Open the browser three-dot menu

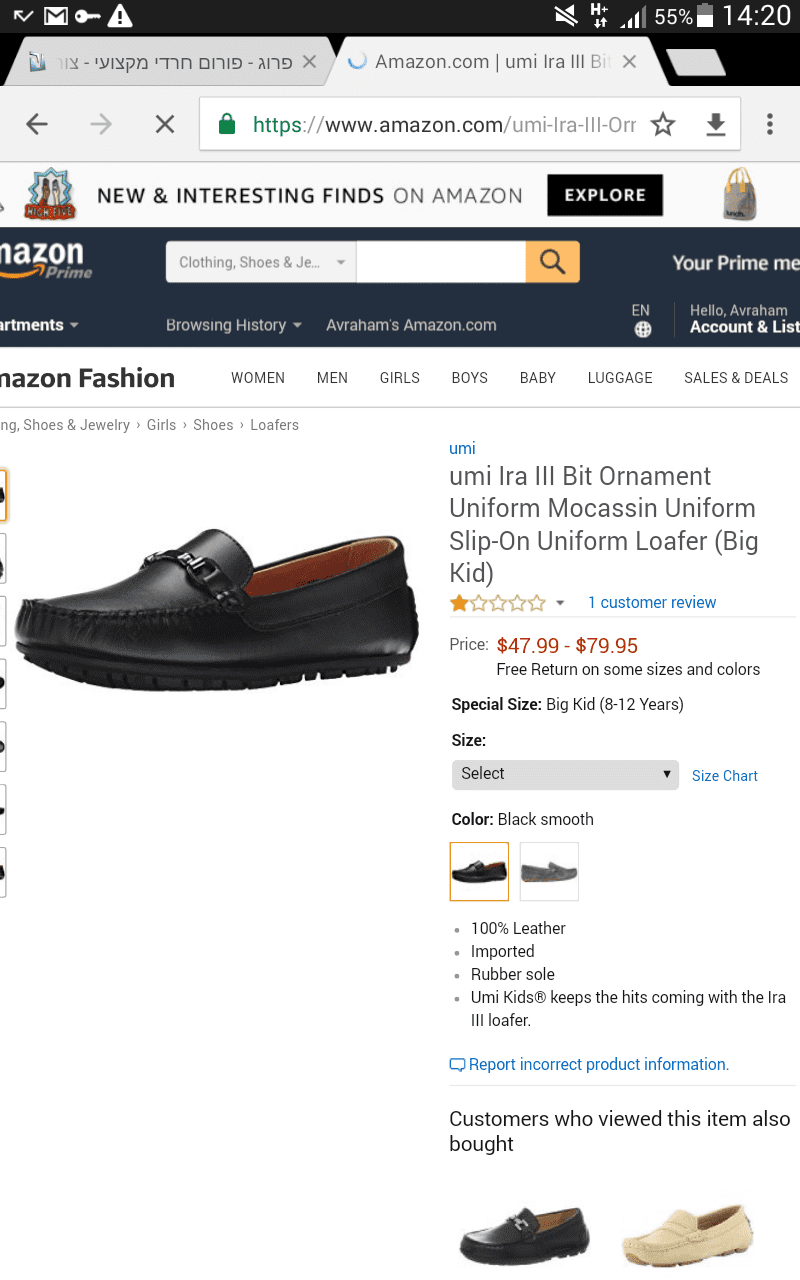(769, 124)
